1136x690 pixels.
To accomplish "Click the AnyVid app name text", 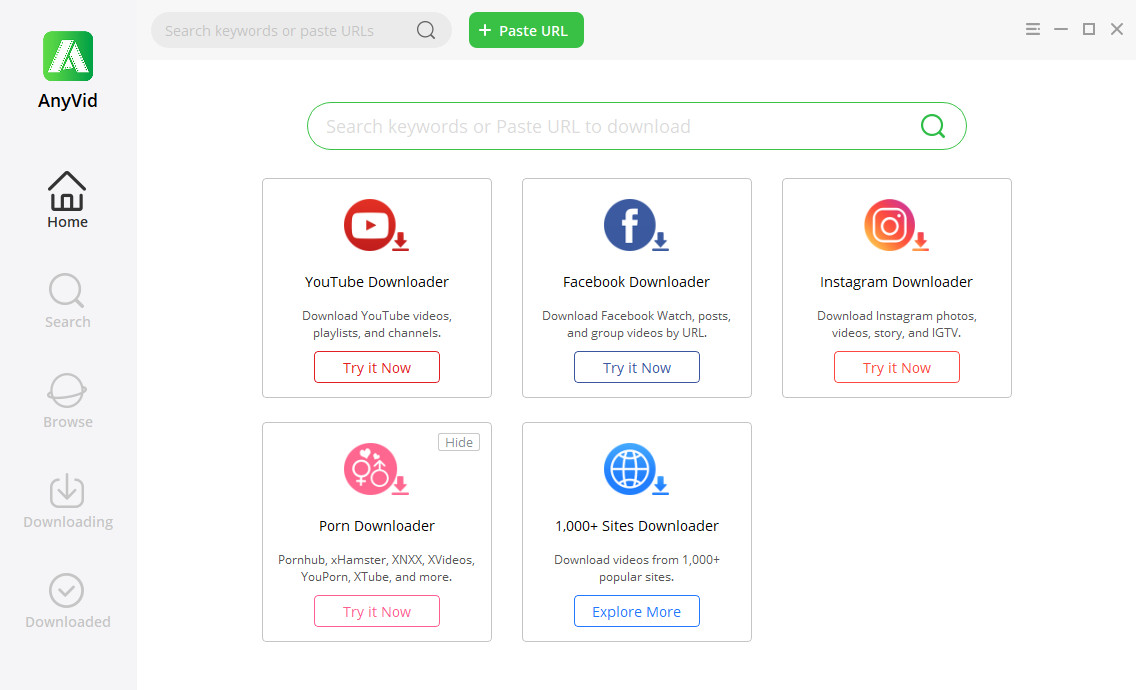I will [x=67, y=100].
